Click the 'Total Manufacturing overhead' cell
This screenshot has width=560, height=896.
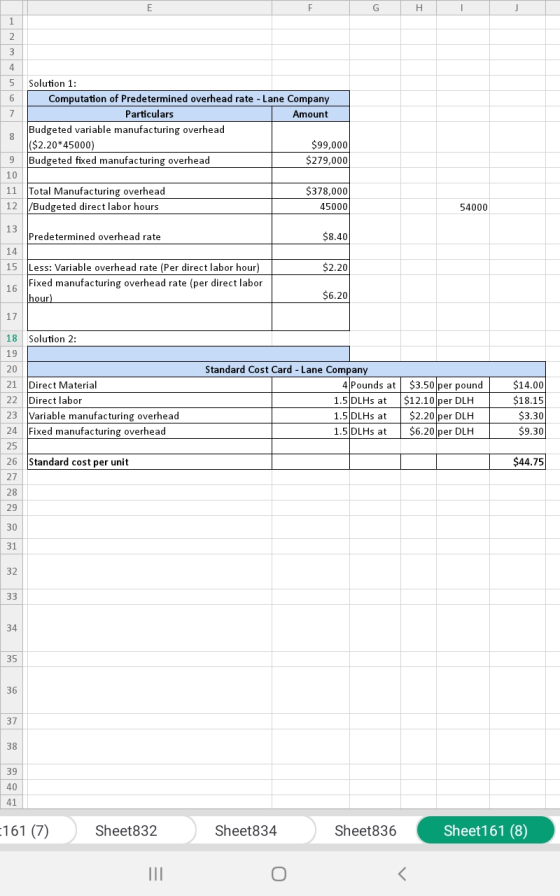[149, 191]
